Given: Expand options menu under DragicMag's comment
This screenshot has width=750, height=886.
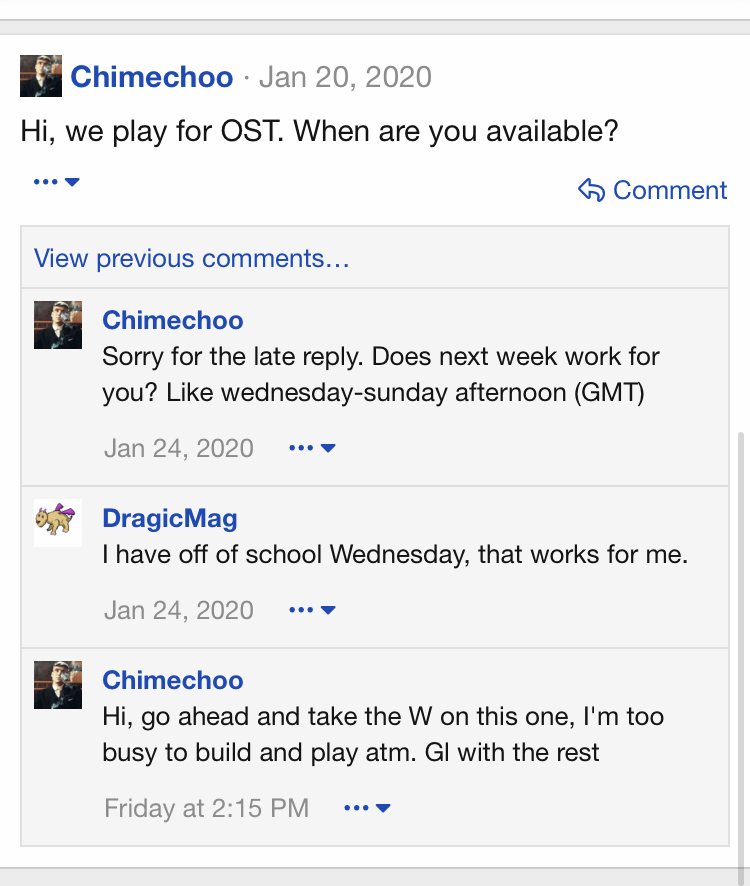Looking at the screenshot, I should pos(312,610).
